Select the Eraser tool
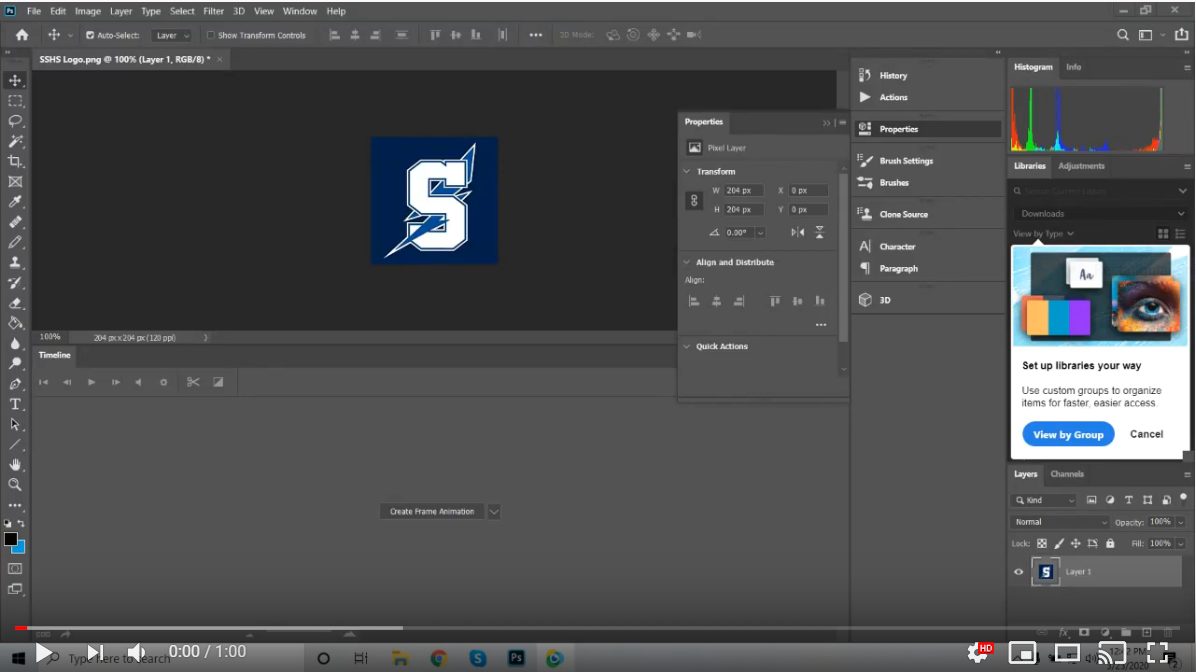The width and height of the screenshot is (1196, 672). (14, 303)
